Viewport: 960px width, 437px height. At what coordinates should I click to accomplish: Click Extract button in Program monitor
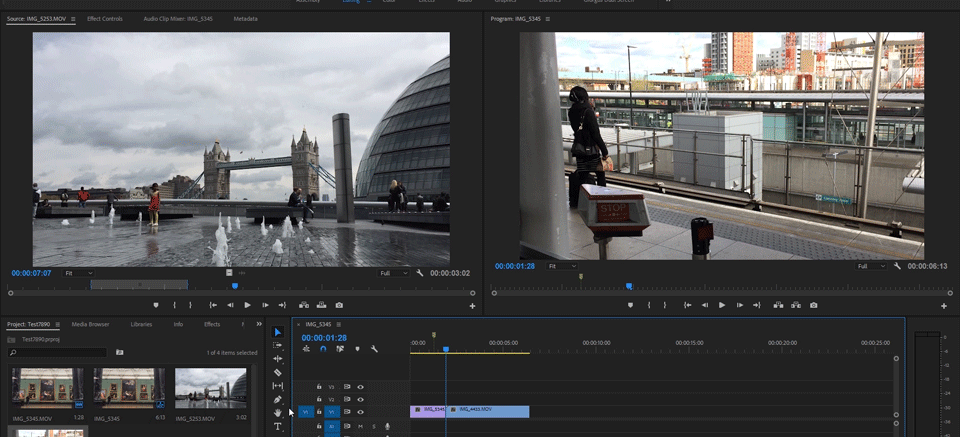[x=796, y=305]
